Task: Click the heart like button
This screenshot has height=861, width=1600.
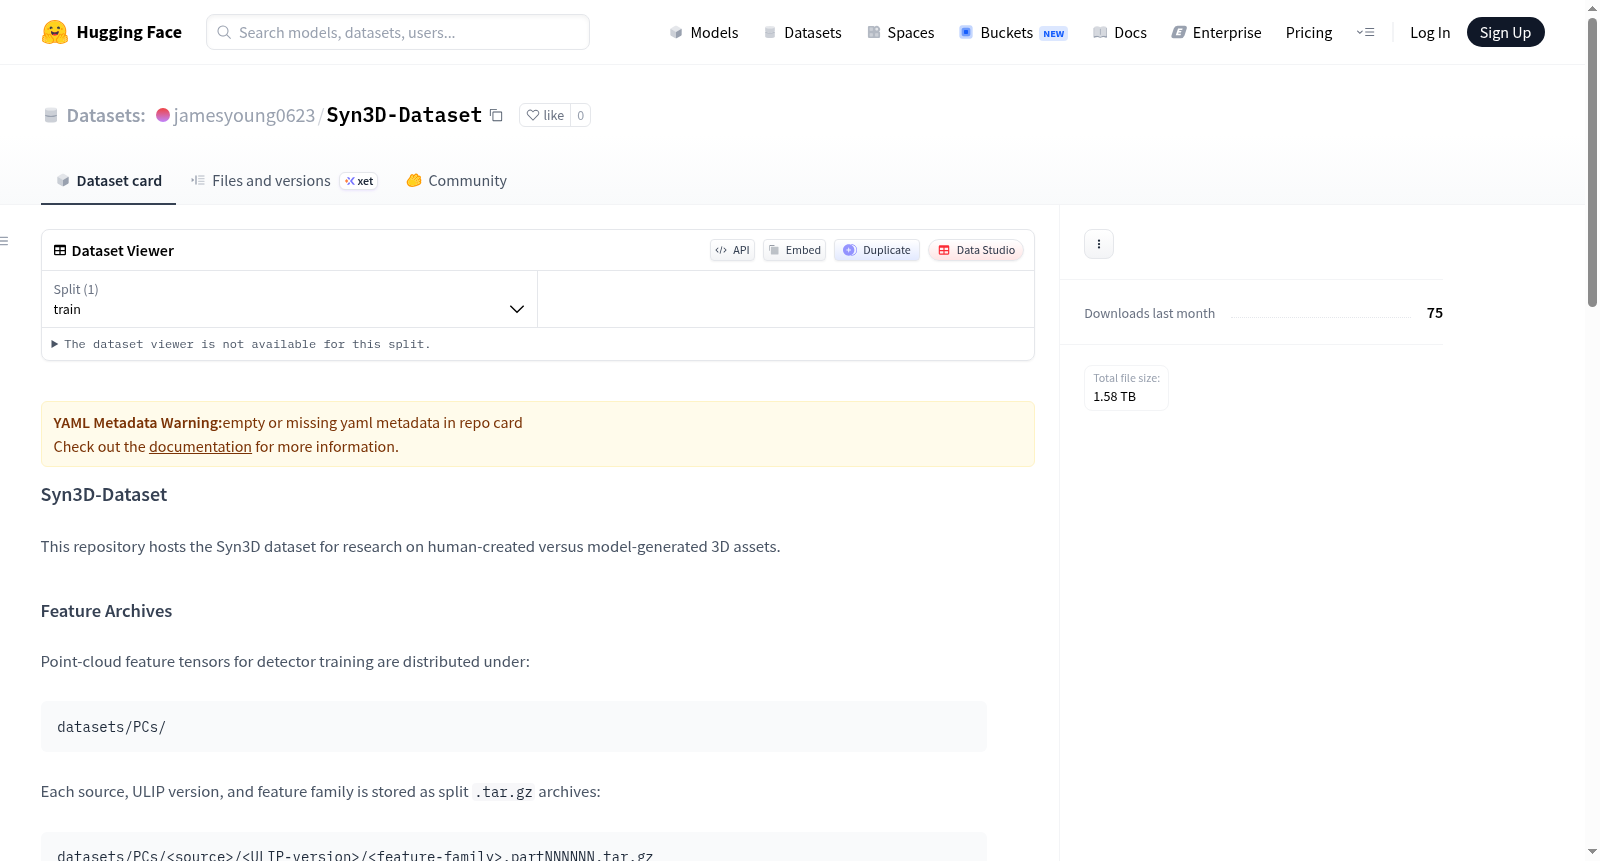Action: pos(545,115)
